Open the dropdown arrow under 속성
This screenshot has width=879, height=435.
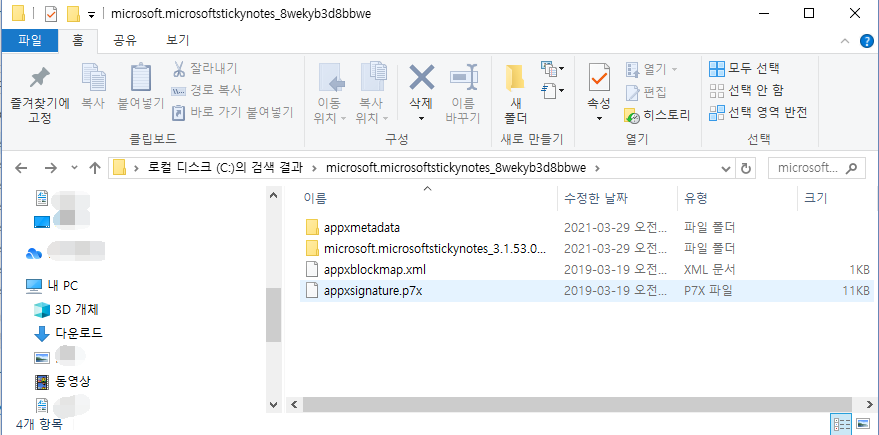coord(599,118)
